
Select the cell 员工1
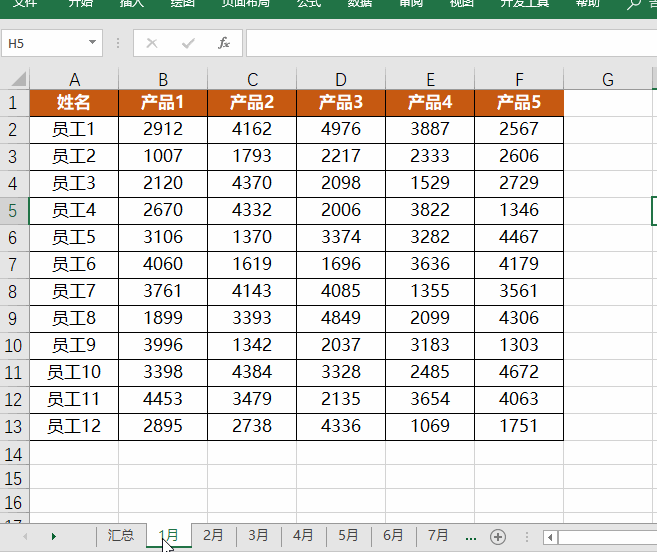click(74, 130)
